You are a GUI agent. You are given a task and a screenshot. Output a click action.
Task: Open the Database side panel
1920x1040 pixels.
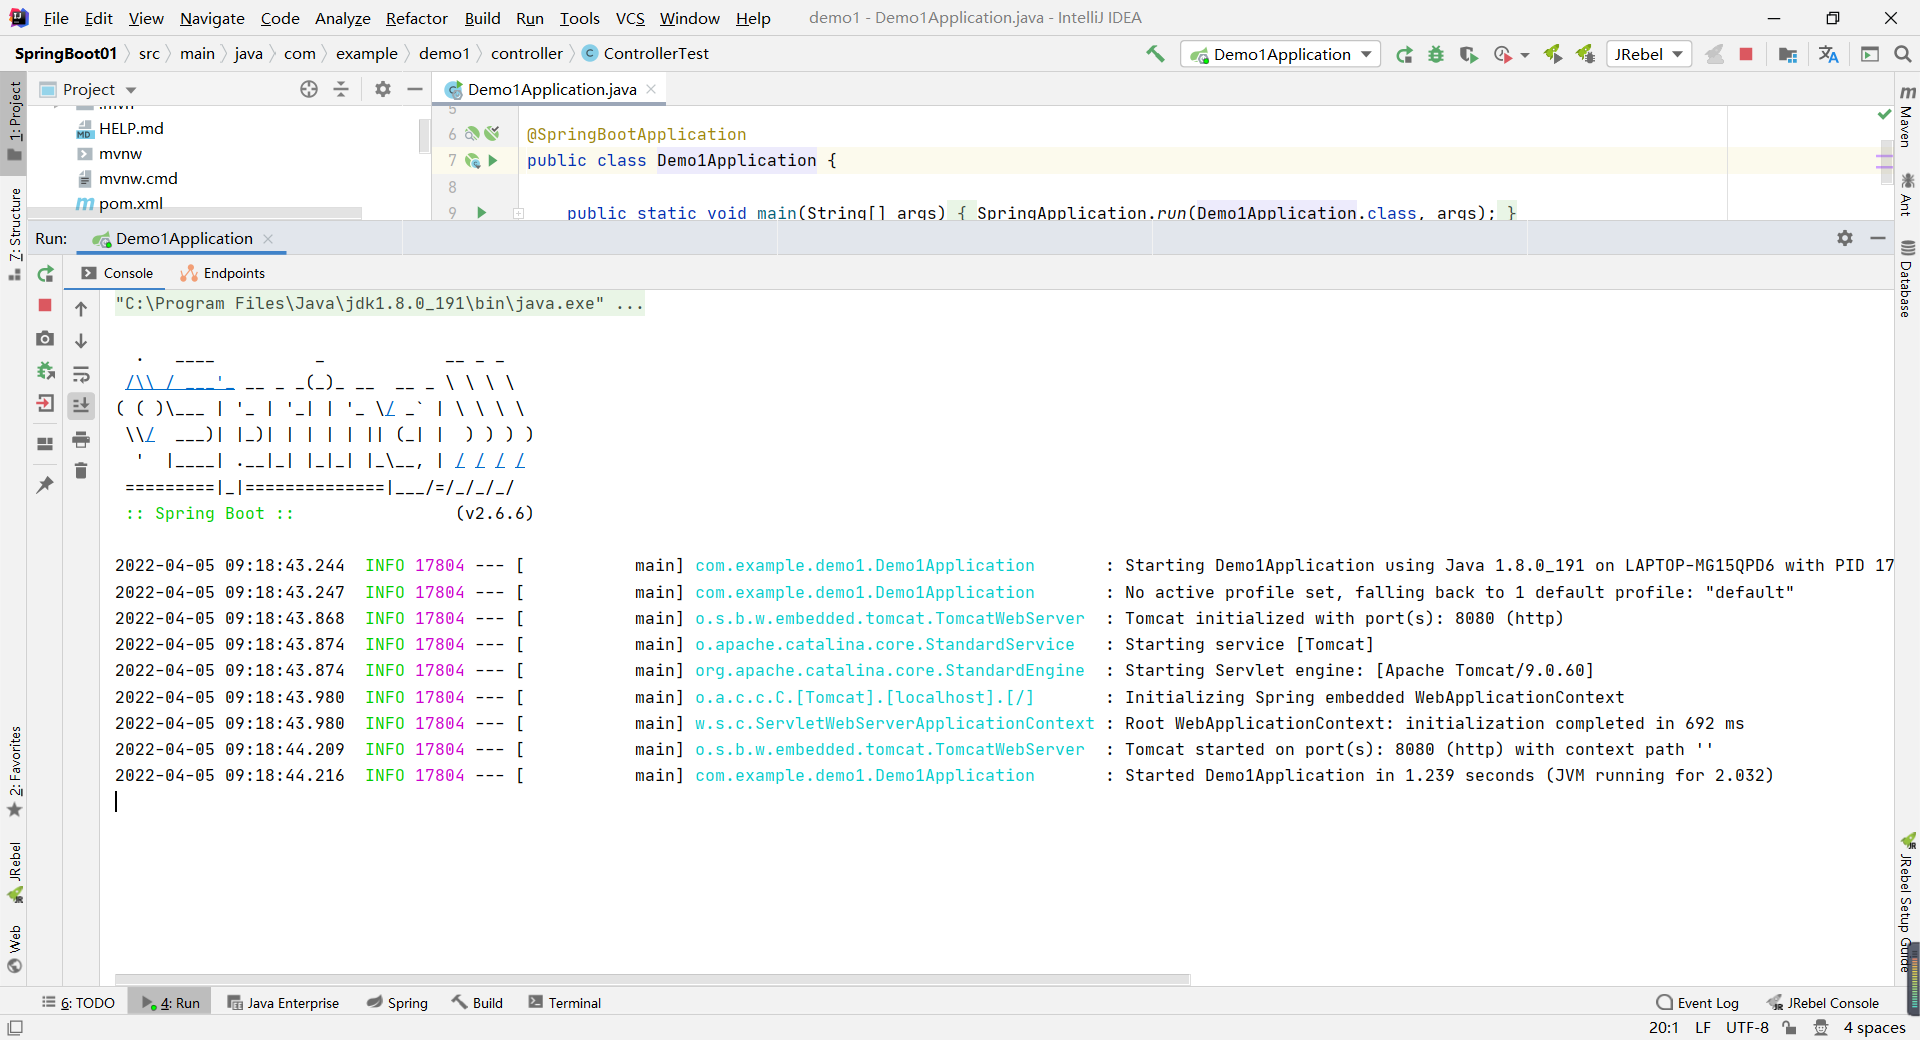coord(1907,279)
